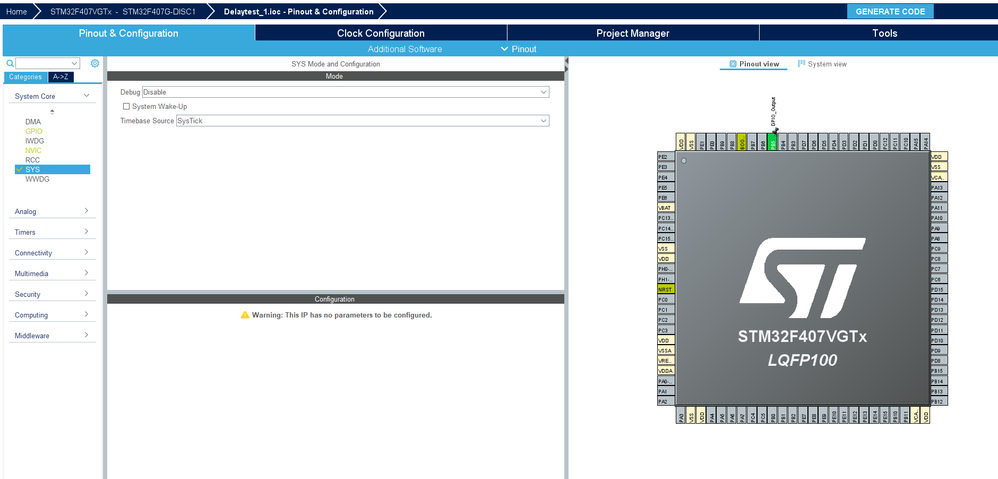Click pin PA2 on the chip
998x479 pixels.
point(666,401)
